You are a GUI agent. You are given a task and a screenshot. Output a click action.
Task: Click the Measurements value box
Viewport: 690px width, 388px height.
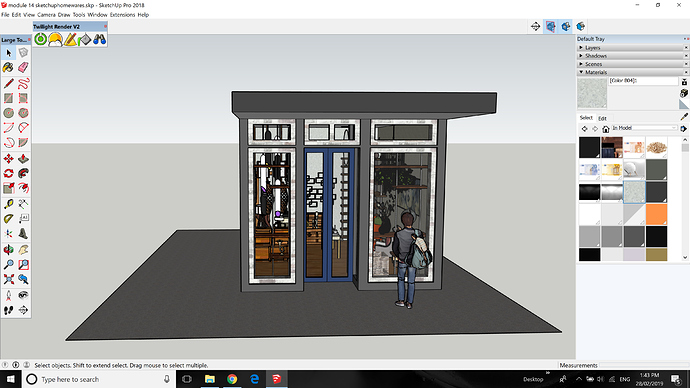pos(644,365)
